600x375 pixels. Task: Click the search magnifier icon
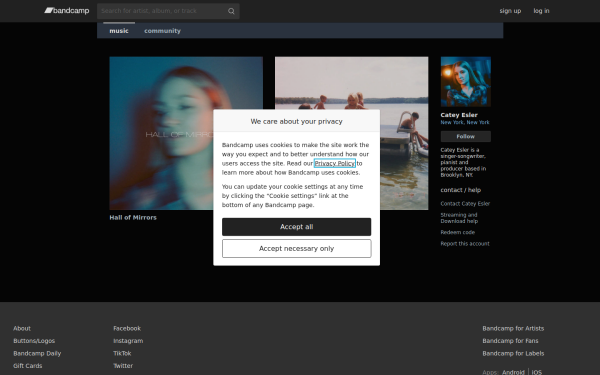(x=231, y=11)
